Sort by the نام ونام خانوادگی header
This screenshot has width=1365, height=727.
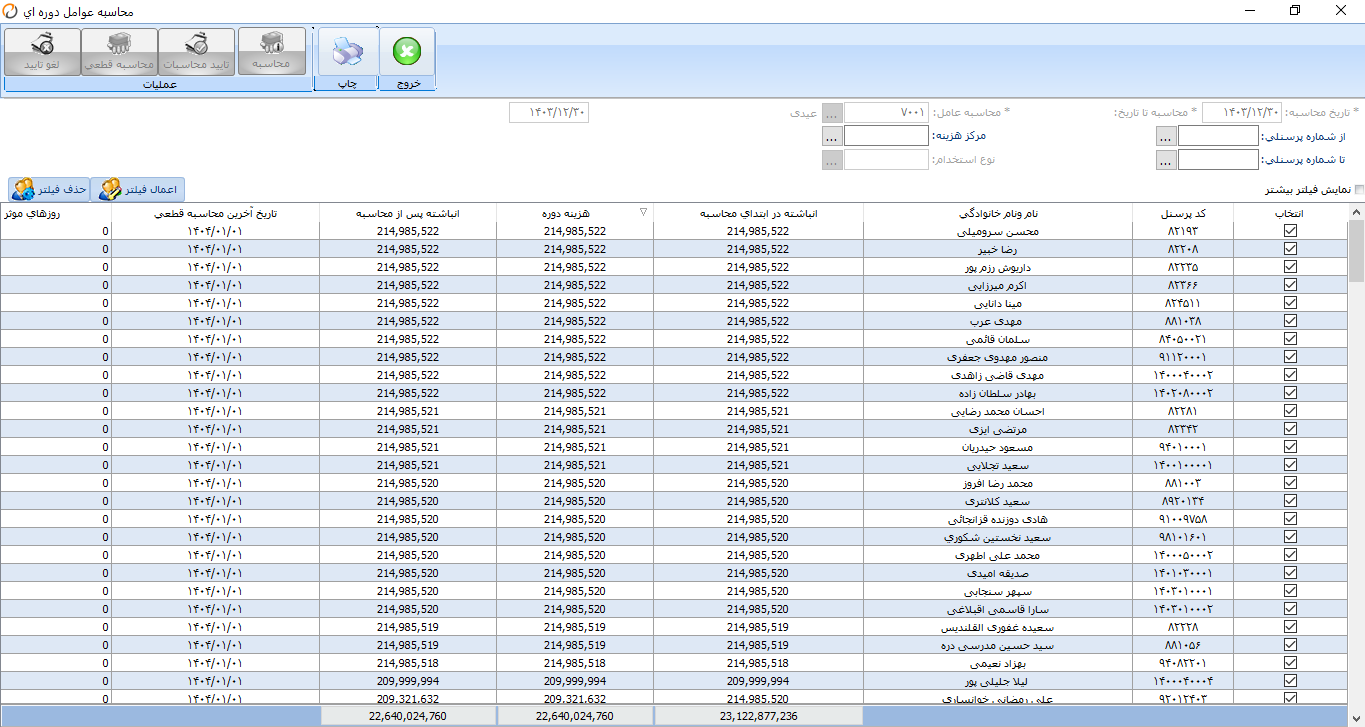(997, 213)
